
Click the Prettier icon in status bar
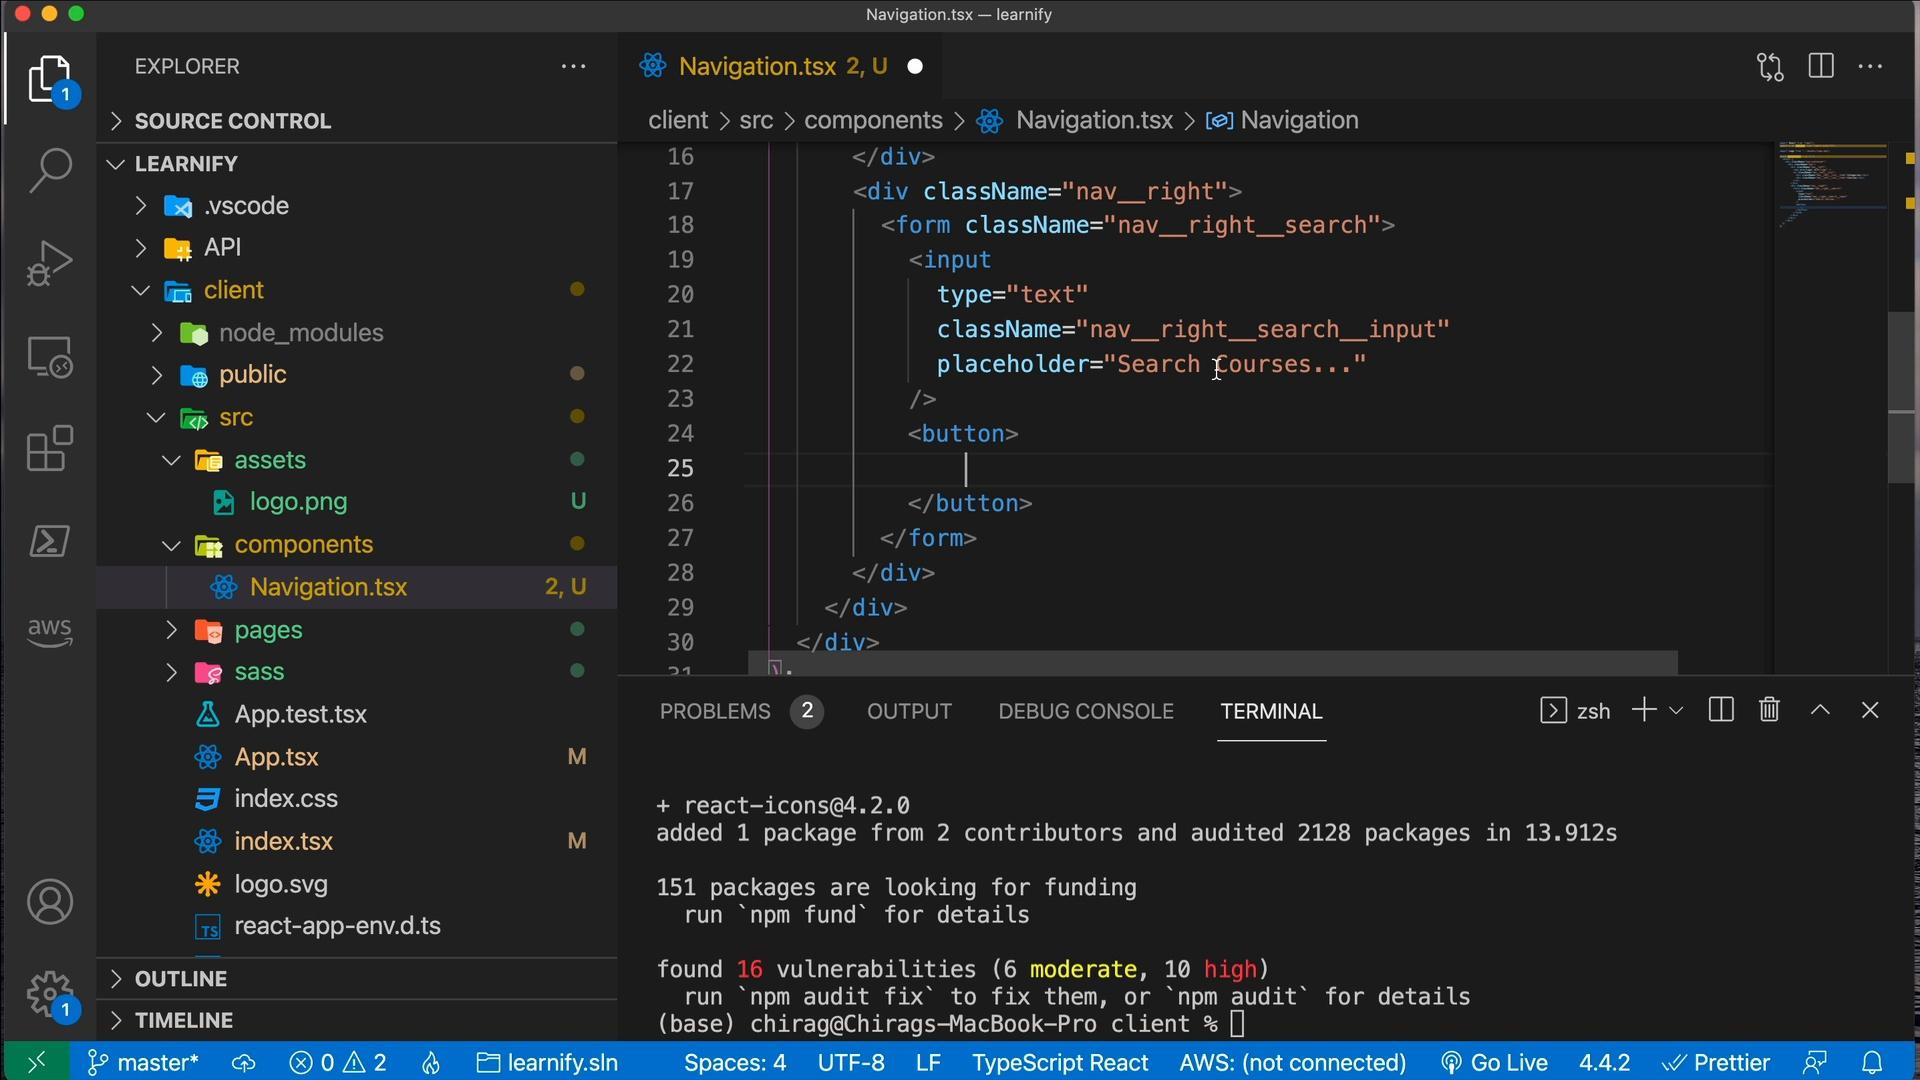pos(1713,1062)
